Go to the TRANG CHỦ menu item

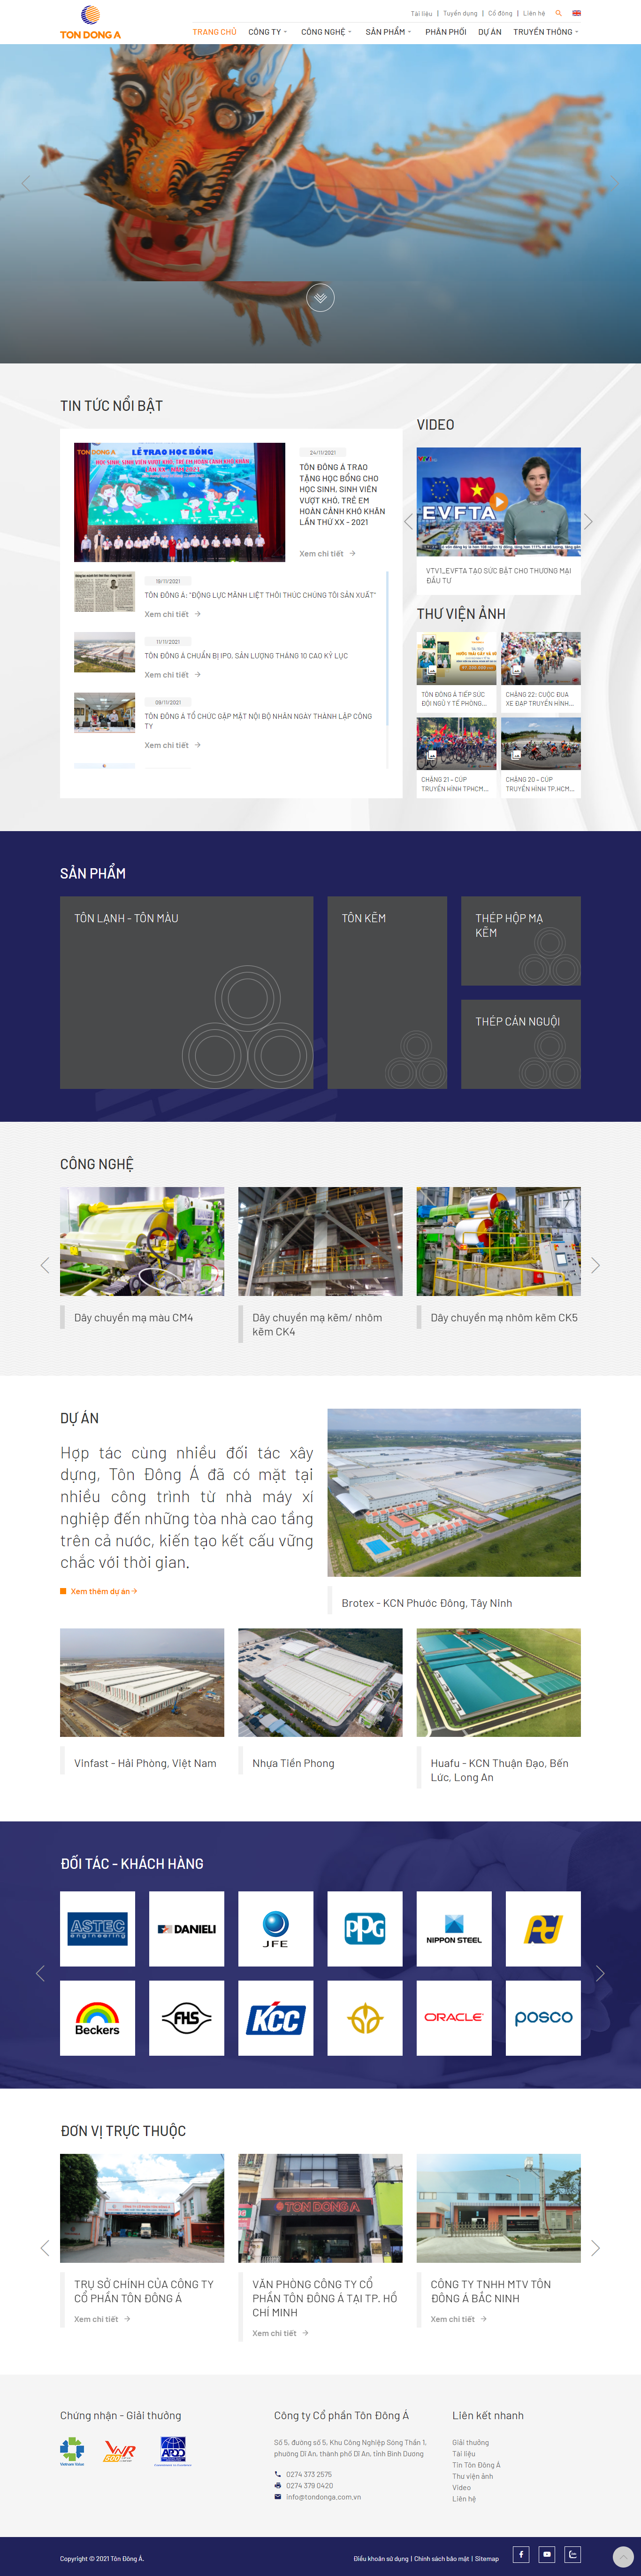click(x=214, y=32)
